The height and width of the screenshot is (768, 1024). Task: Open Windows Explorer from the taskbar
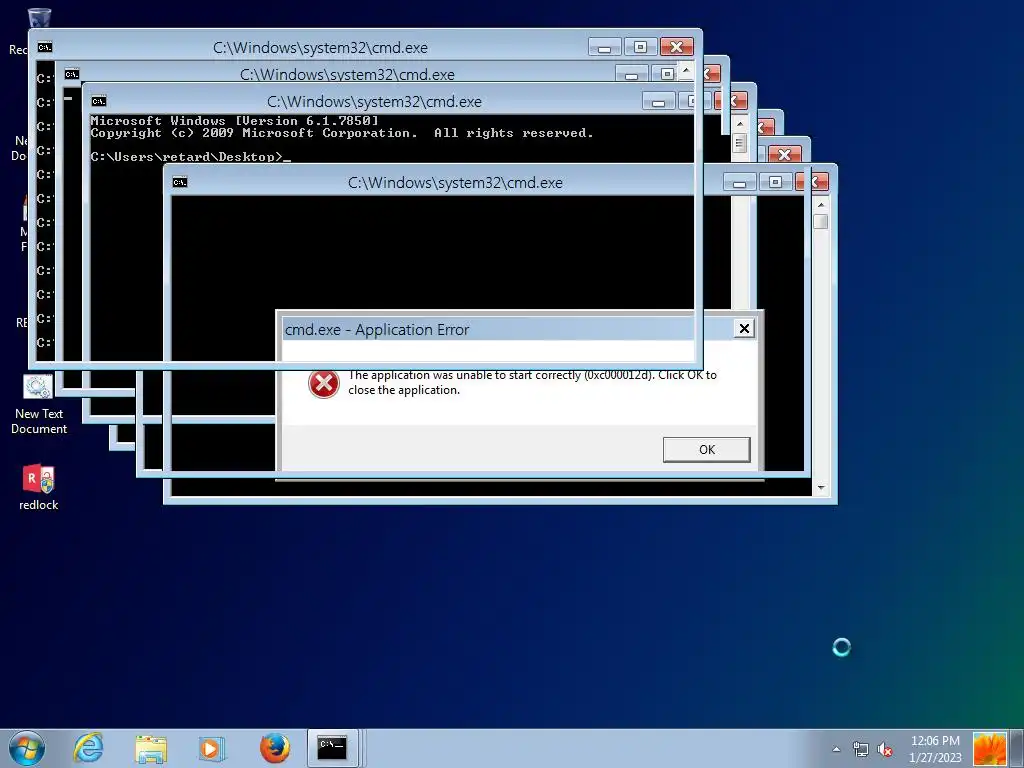point(151,748)
